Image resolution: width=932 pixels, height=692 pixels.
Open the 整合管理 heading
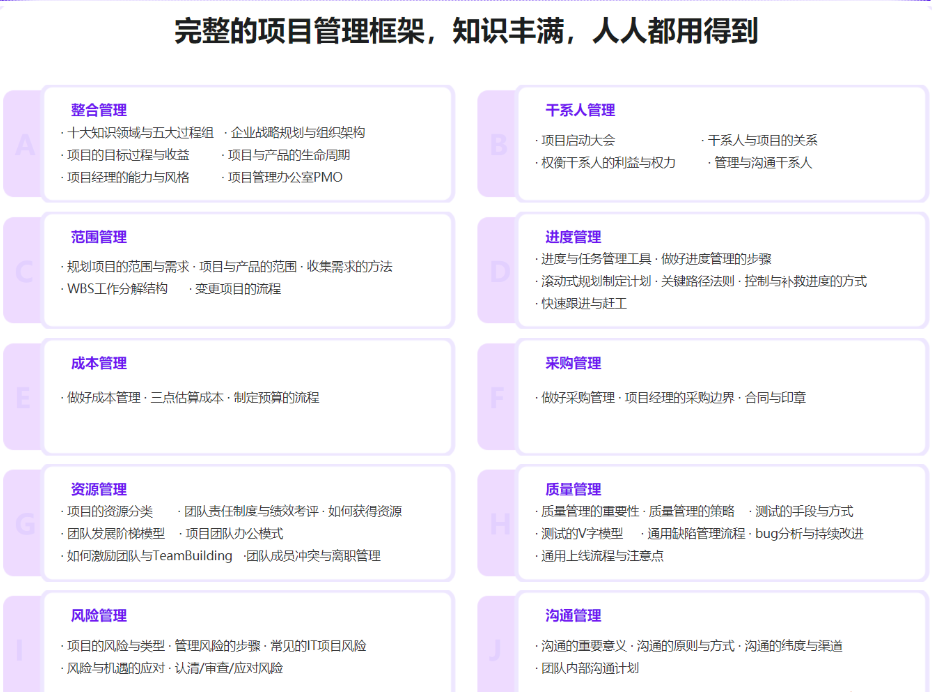pos(99,110)
